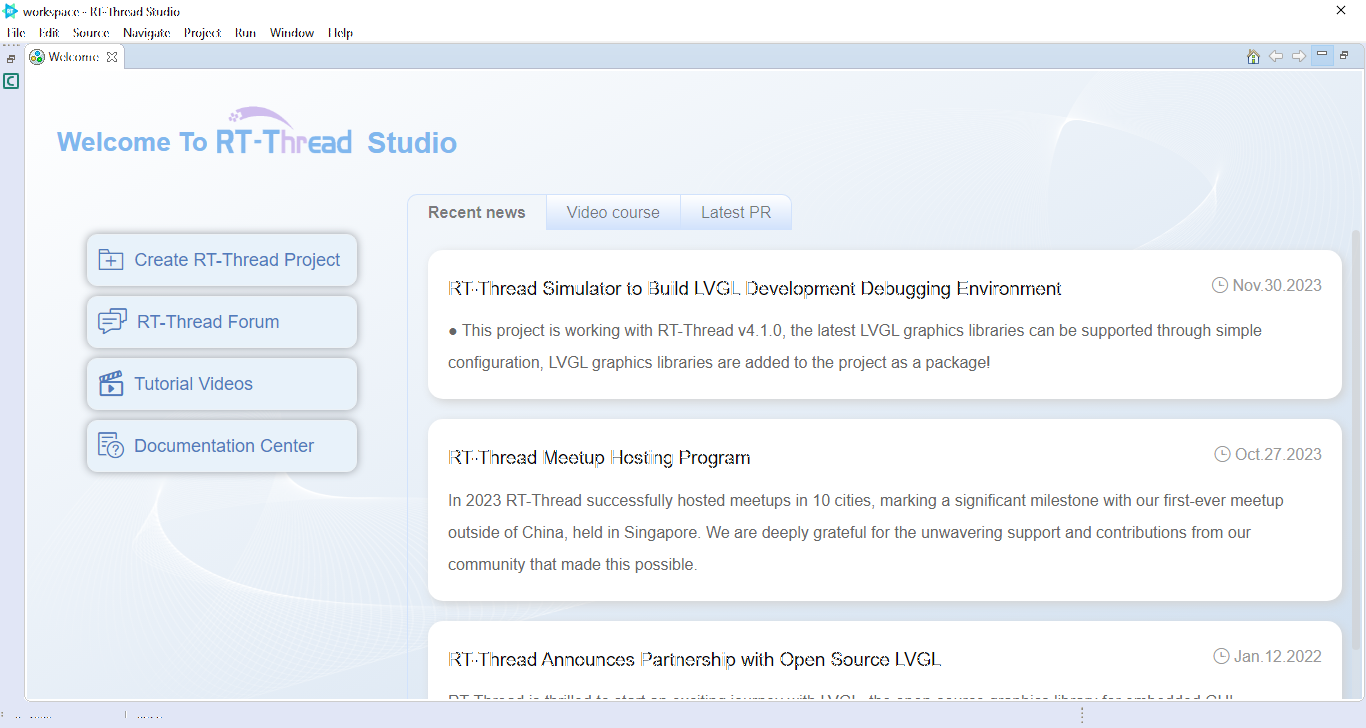
Task: Open the Navigate menu
Action: pyautogui.click(x=147, y=33)
